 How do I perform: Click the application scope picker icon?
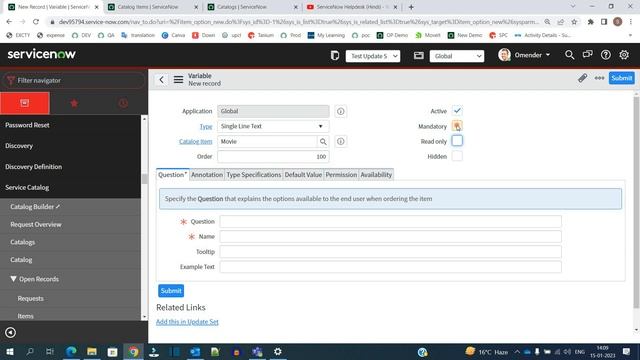tap(418, 56)
